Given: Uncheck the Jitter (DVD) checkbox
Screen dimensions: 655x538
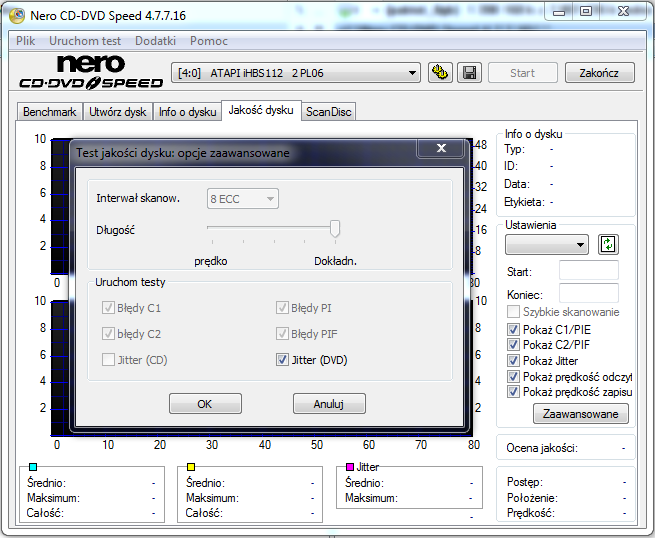Looking at the screenshot, I should click(x=282, y=360).
